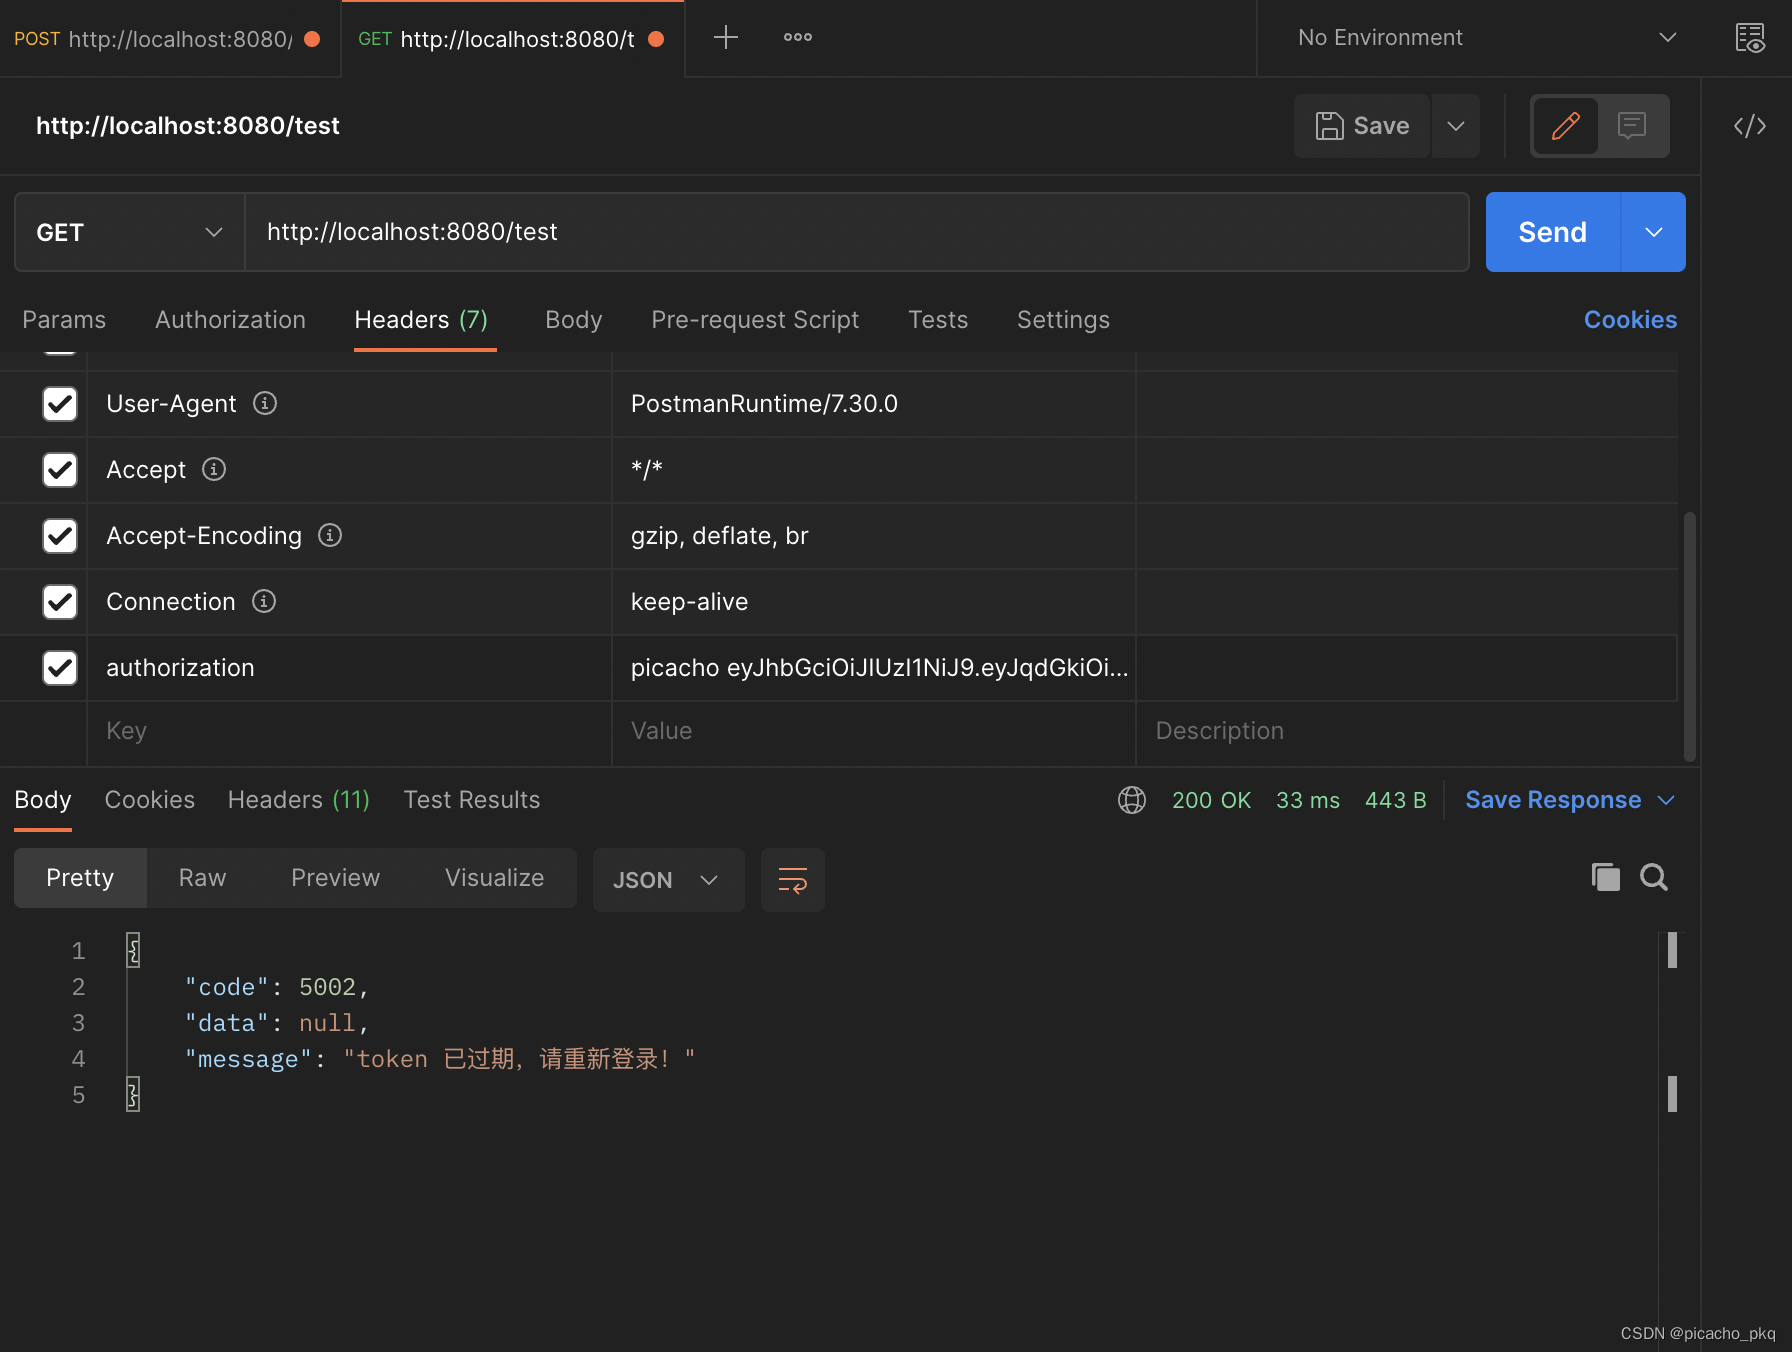Go to Pre-request Script tab

(755, 320)
